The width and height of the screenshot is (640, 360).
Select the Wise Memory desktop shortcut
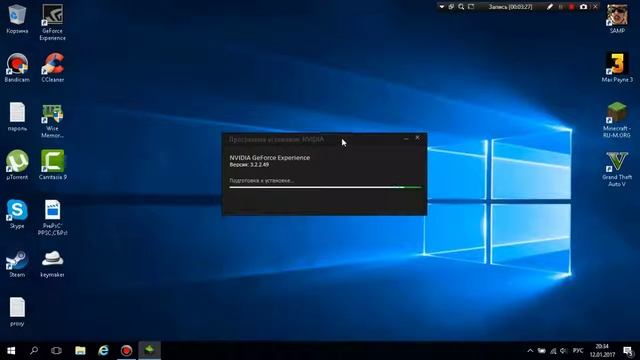click(x=53, y=121)
